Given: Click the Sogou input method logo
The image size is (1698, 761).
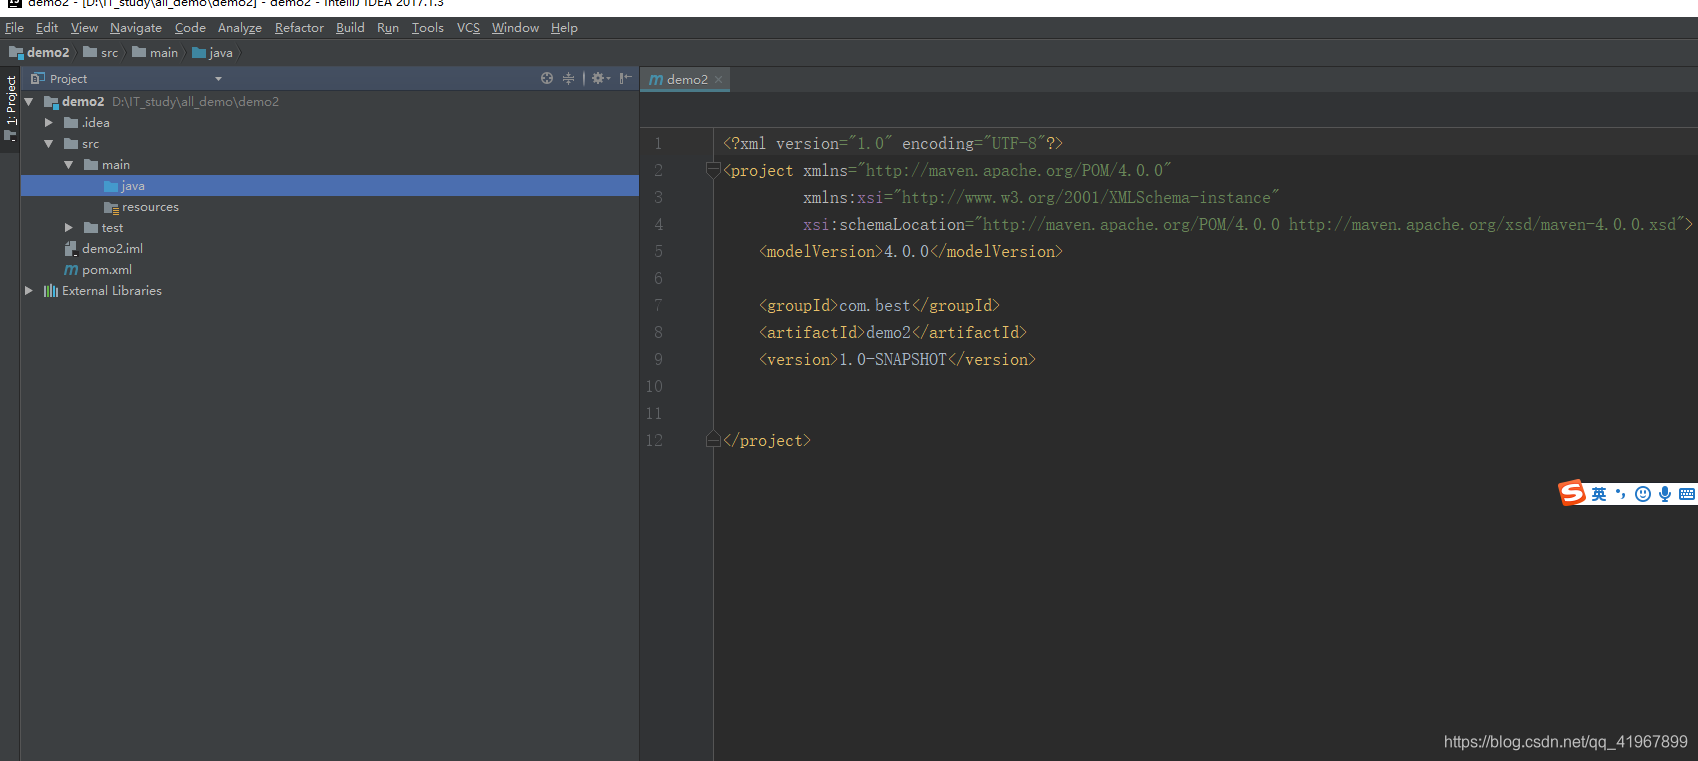Looking at the screenshot, I should click(1572, 493).
